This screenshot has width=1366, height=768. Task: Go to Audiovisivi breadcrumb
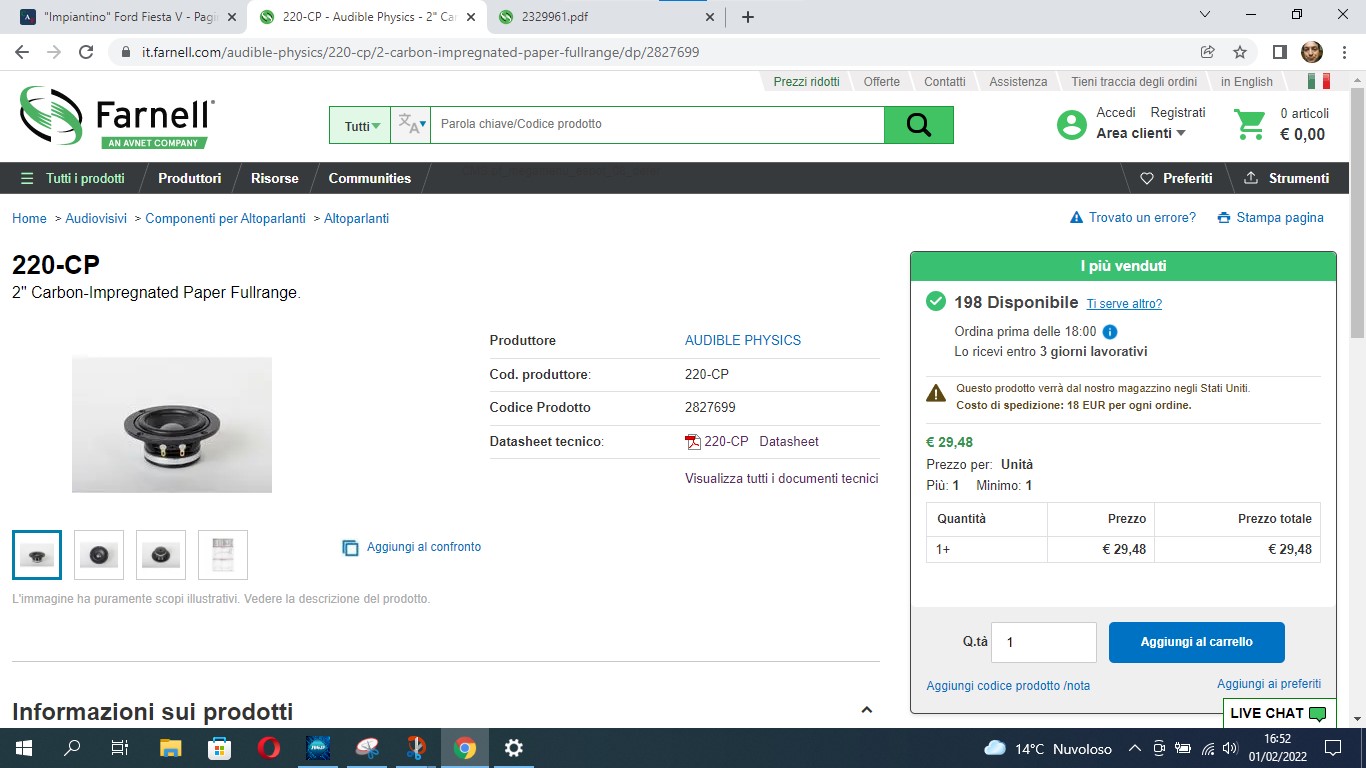[x=96, y=218]
